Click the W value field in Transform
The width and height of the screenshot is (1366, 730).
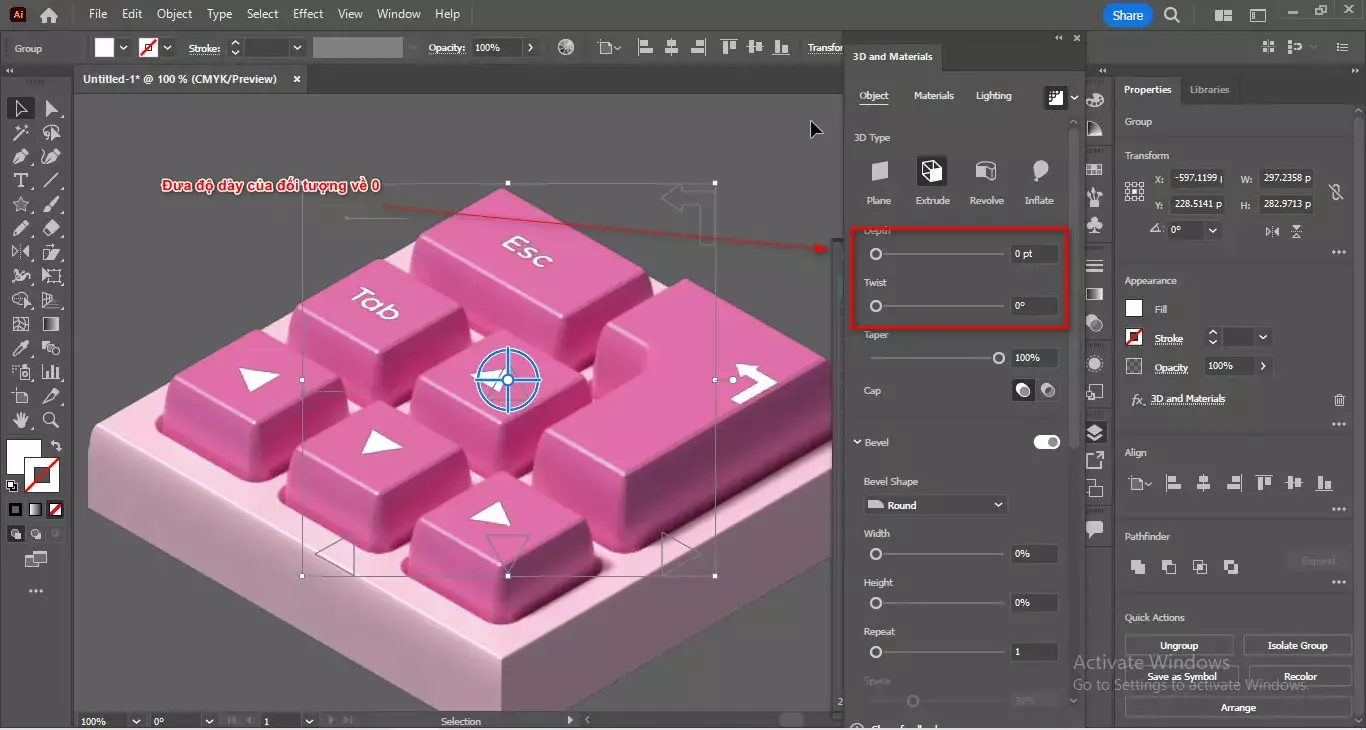click(x=1288, y=178)
